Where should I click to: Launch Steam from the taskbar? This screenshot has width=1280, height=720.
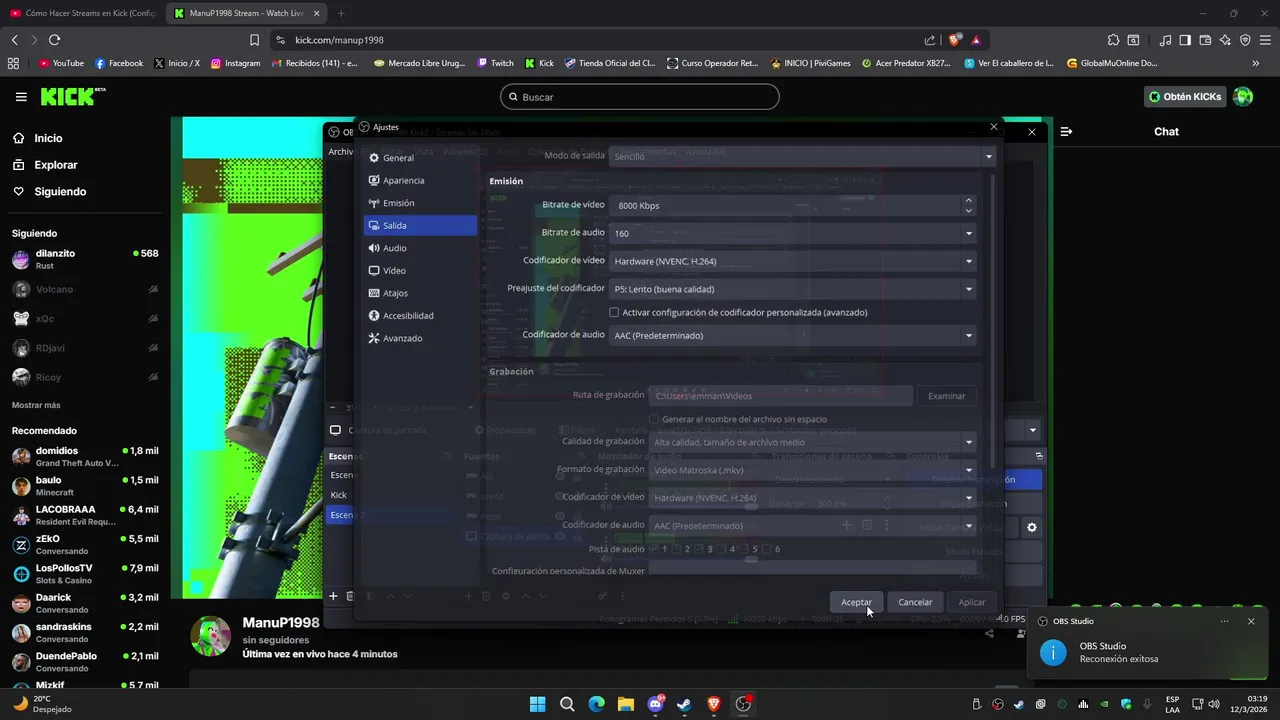coord(684,704)
